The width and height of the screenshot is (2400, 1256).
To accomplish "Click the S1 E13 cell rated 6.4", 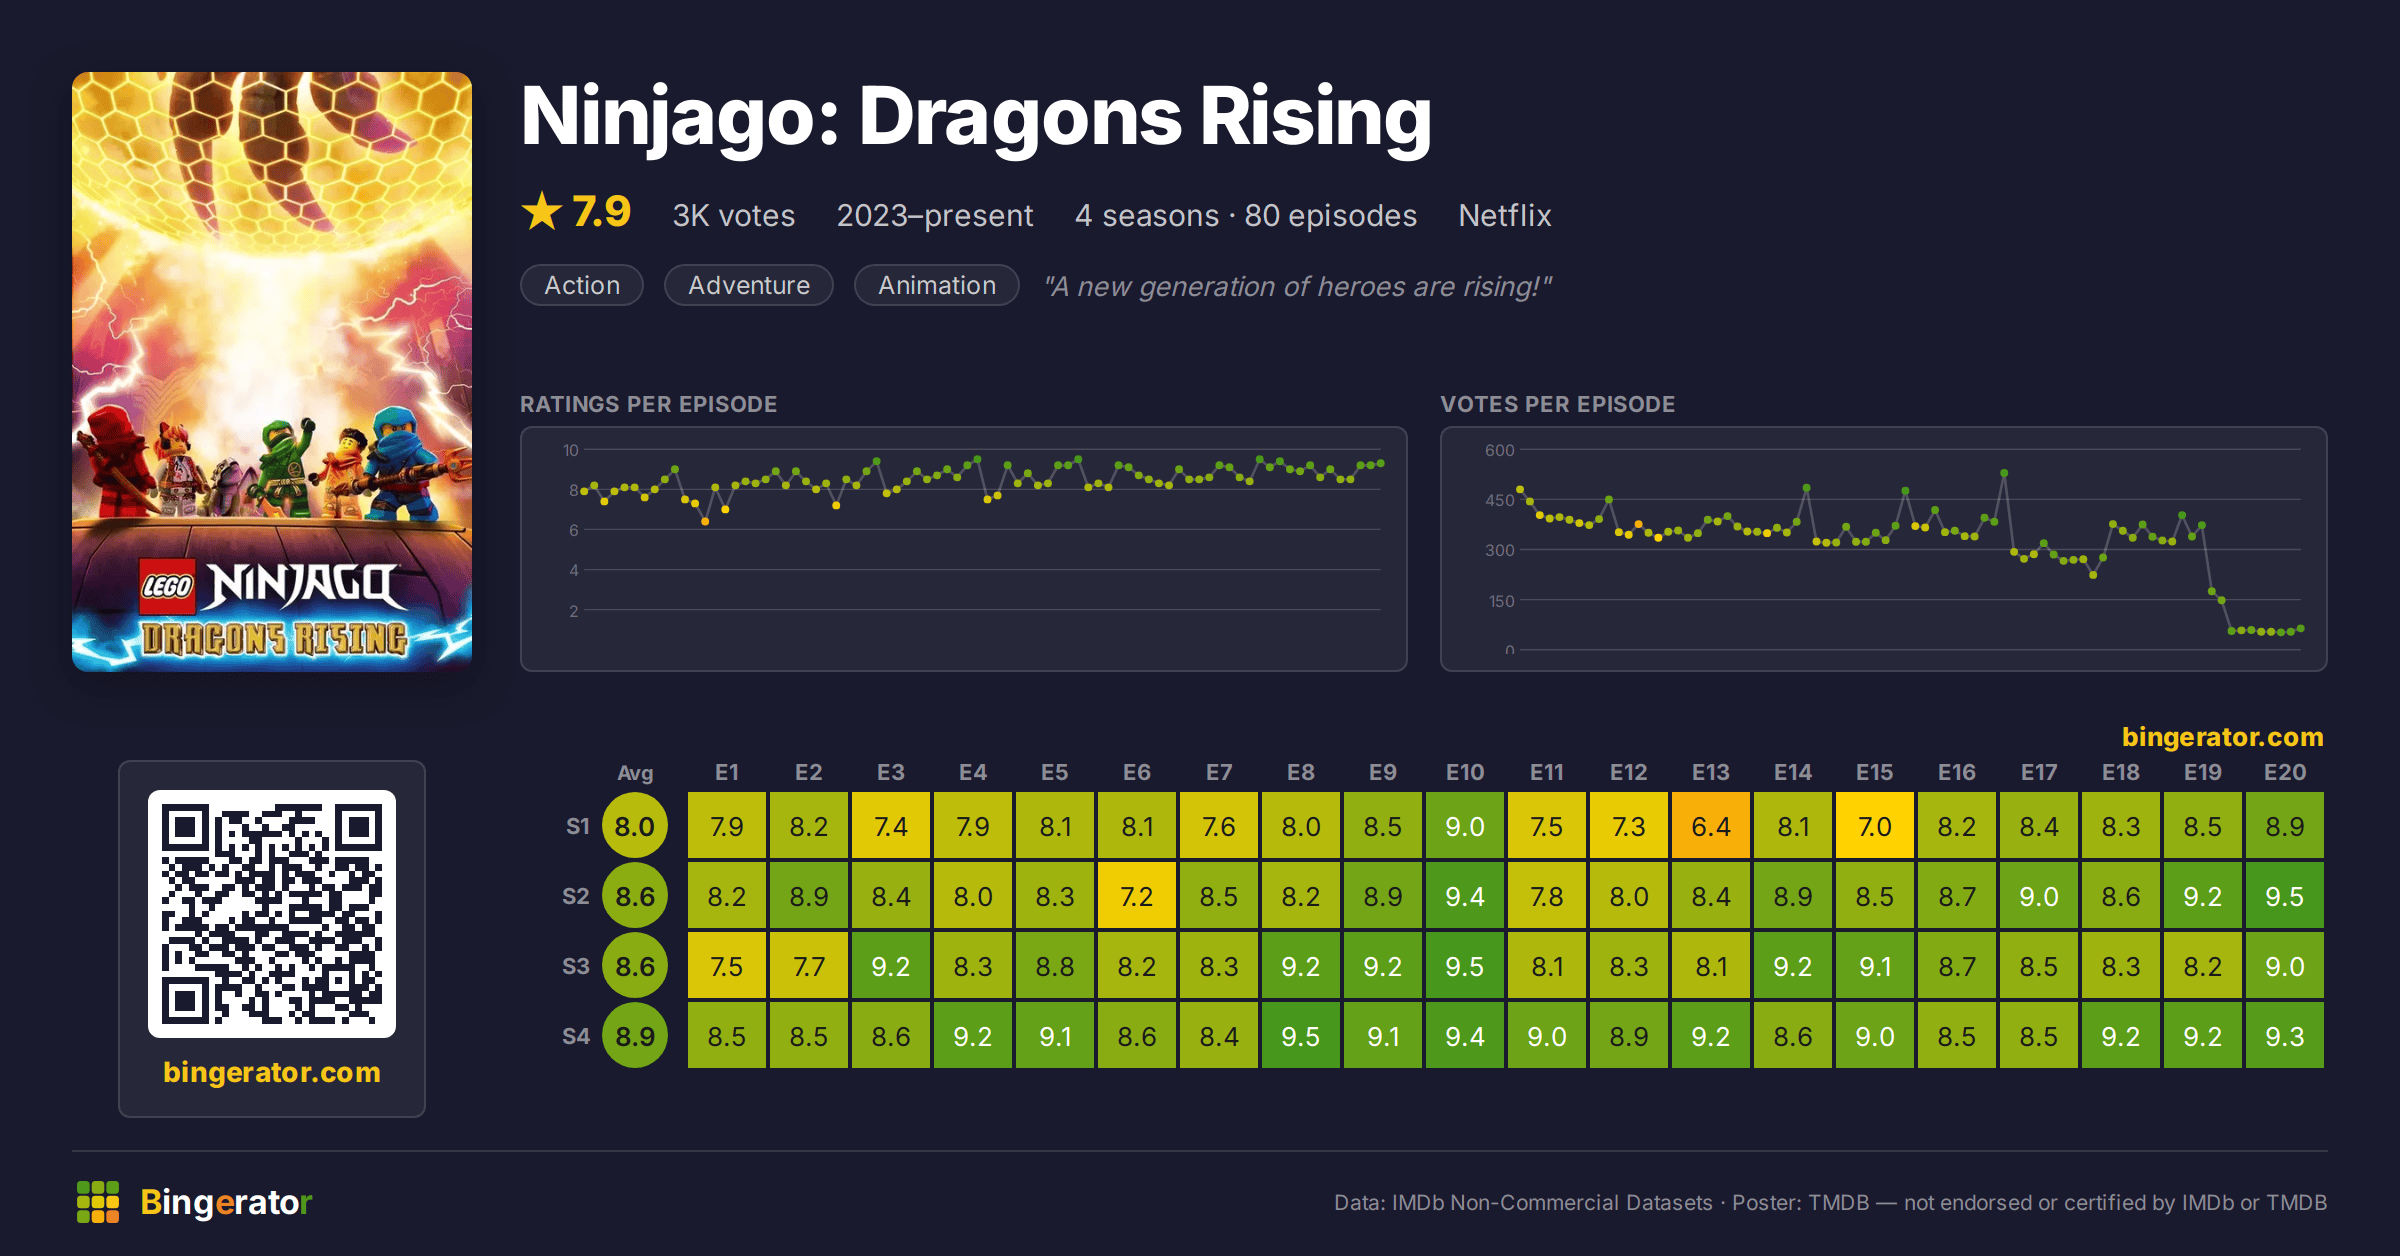I will click(x=1711, y=826).
